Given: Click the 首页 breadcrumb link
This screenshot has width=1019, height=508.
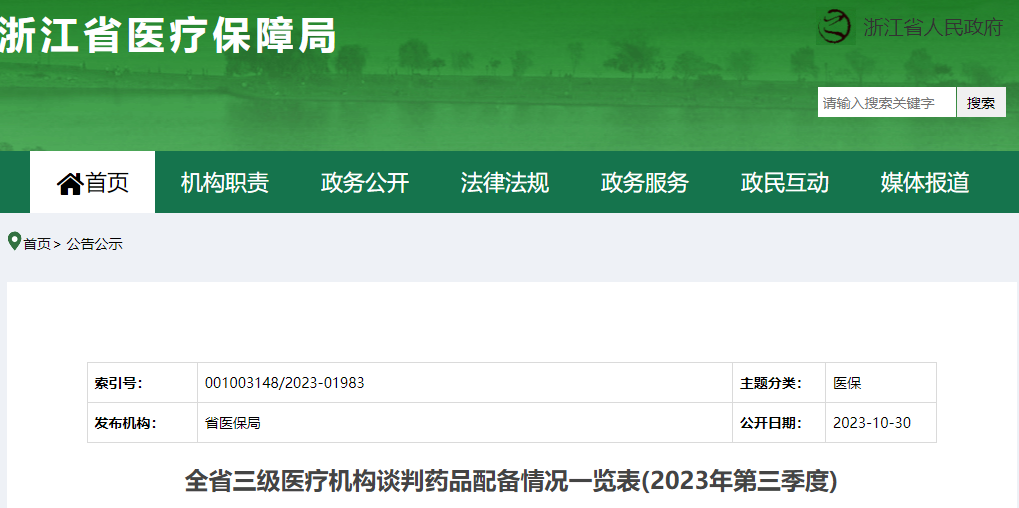Looking at the screenshot, I should pos(37,244).
